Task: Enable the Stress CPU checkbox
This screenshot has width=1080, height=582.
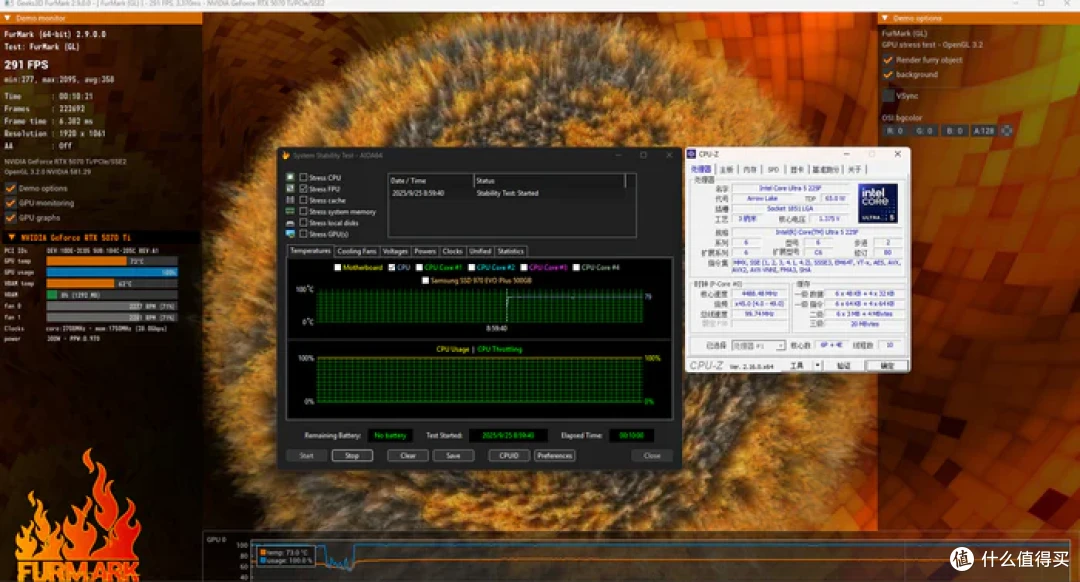Action: tap(303, 177)
